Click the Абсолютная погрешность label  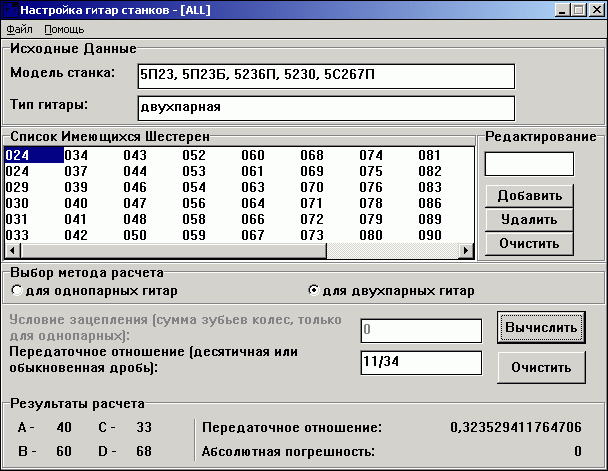pos(288,452)
